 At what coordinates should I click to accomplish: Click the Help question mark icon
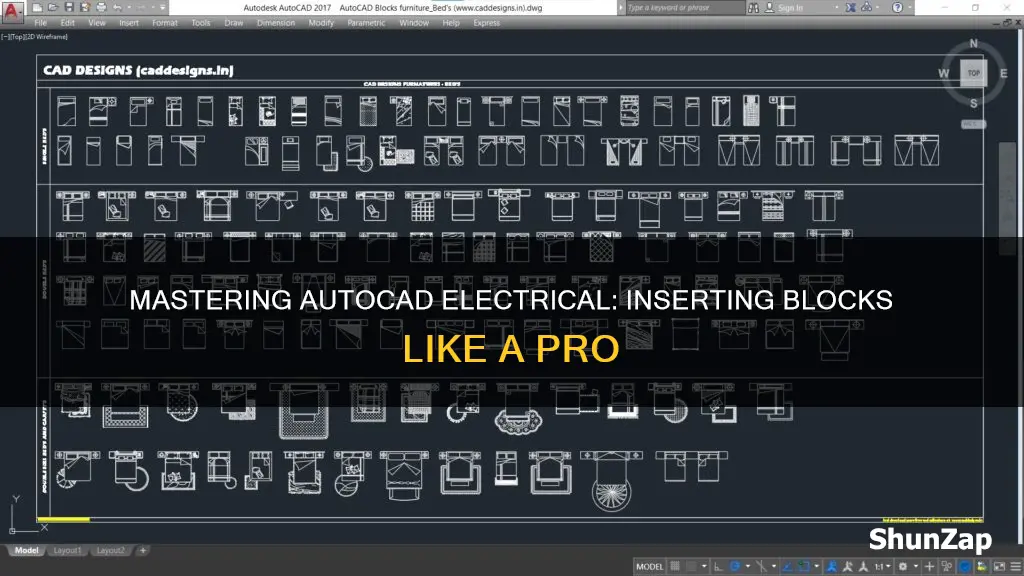point(897,8)
